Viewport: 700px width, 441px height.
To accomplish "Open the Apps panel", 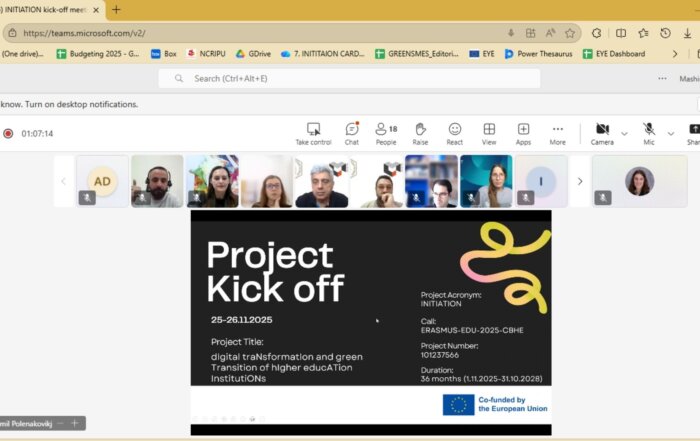I will tap(523, 133).
